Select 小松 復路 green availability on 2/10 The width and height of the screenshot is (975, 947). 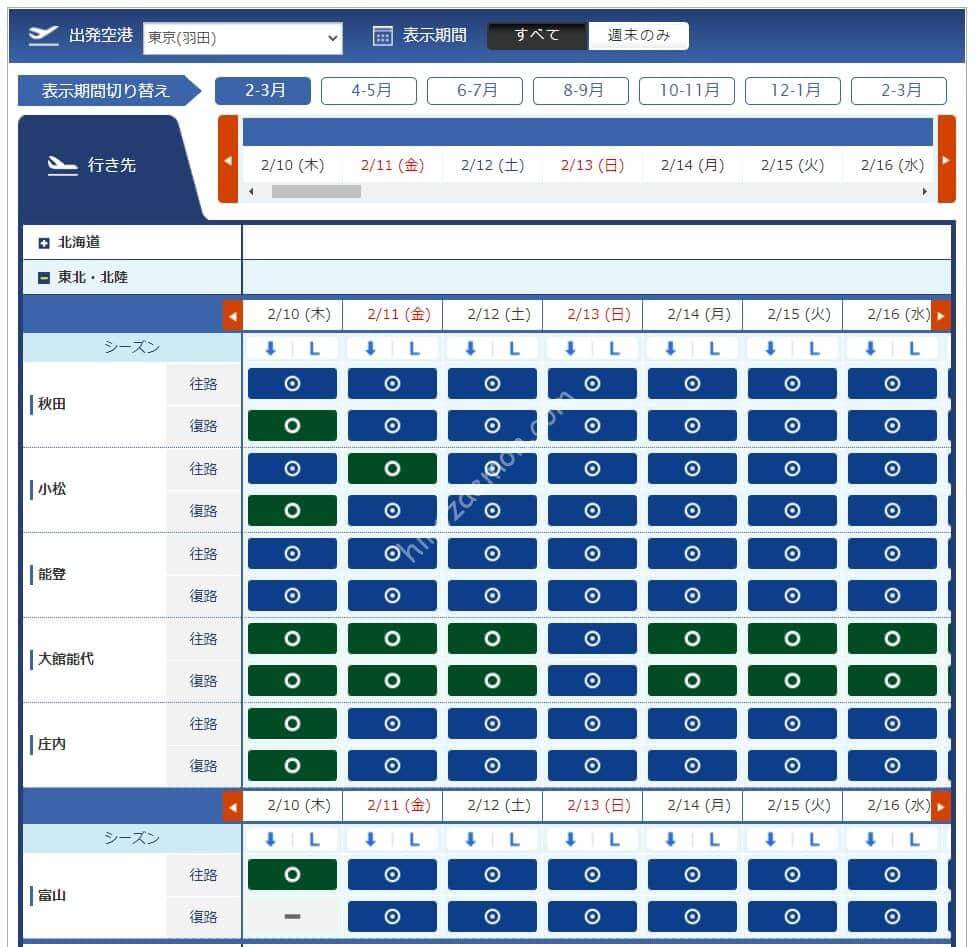click(x=292, y=511)
